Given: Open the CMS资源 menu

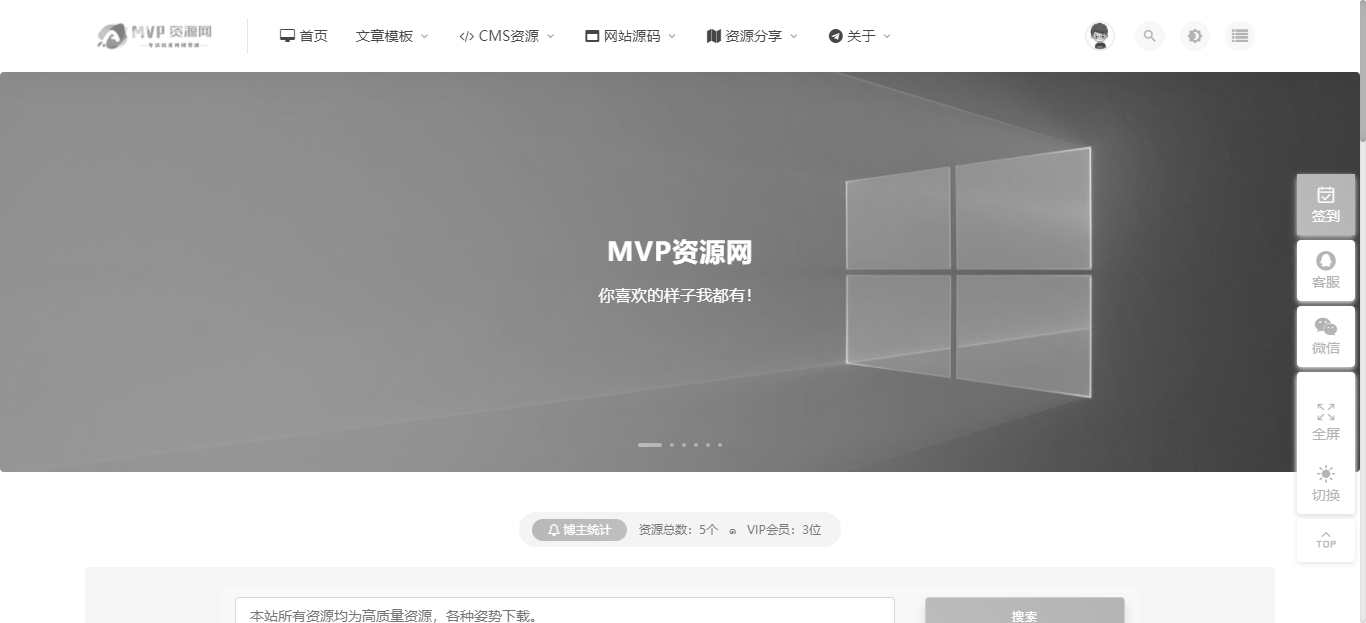Looking at the screenshot, I should (x=507, y=36).
